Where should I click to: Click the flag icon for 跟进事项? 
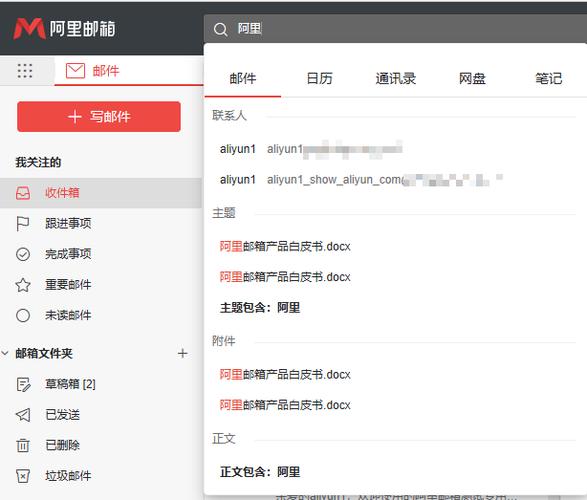(x=23, y=224)
